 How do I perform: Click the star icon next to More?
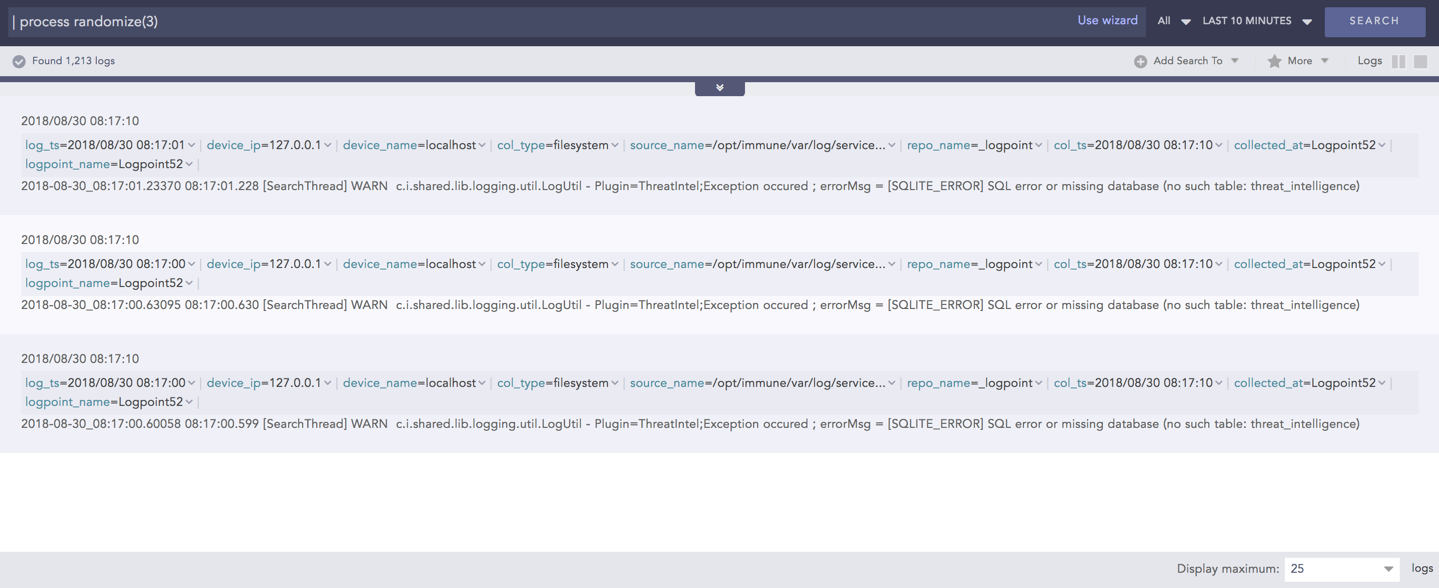tap(1271, 60)
